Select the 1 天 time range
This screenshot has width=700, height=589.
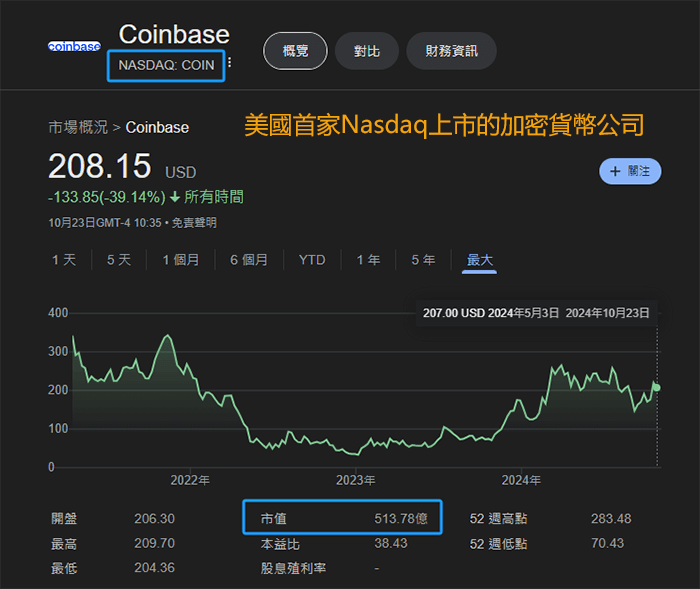click(64, 260)
